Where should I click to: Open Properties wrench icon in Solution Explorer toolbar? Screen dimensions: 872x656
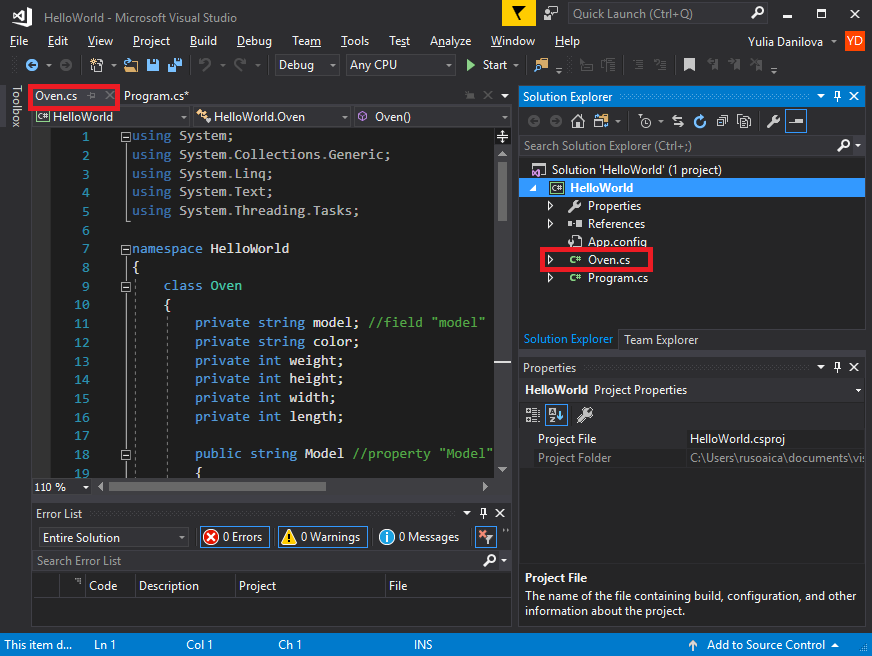pos(773,121)
